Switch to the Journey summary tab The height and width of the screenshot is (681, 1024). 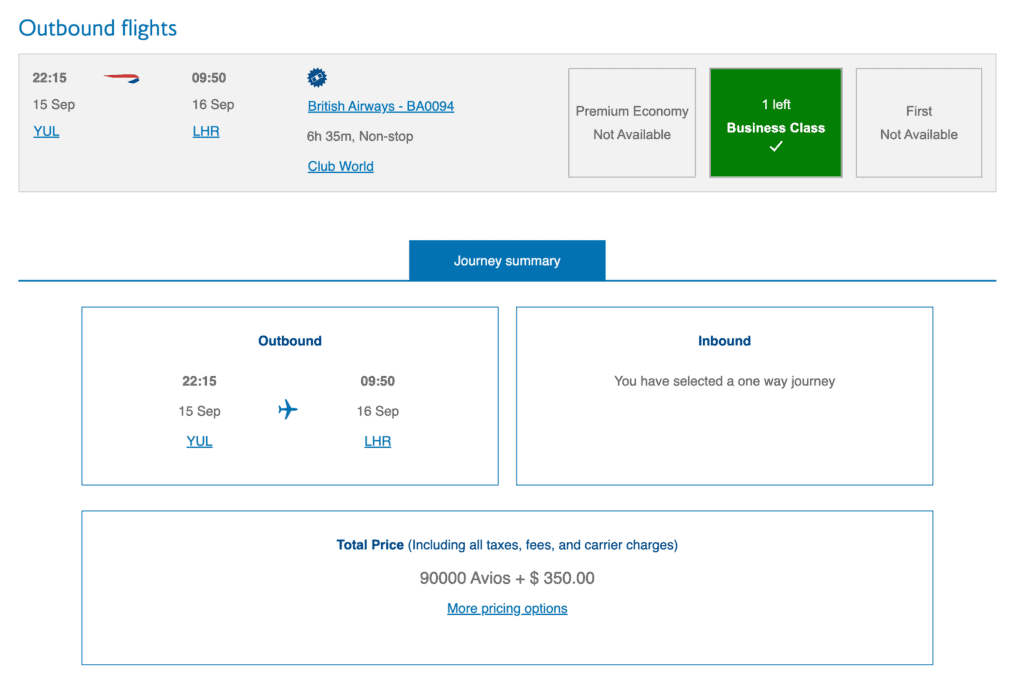coord(507,259)
